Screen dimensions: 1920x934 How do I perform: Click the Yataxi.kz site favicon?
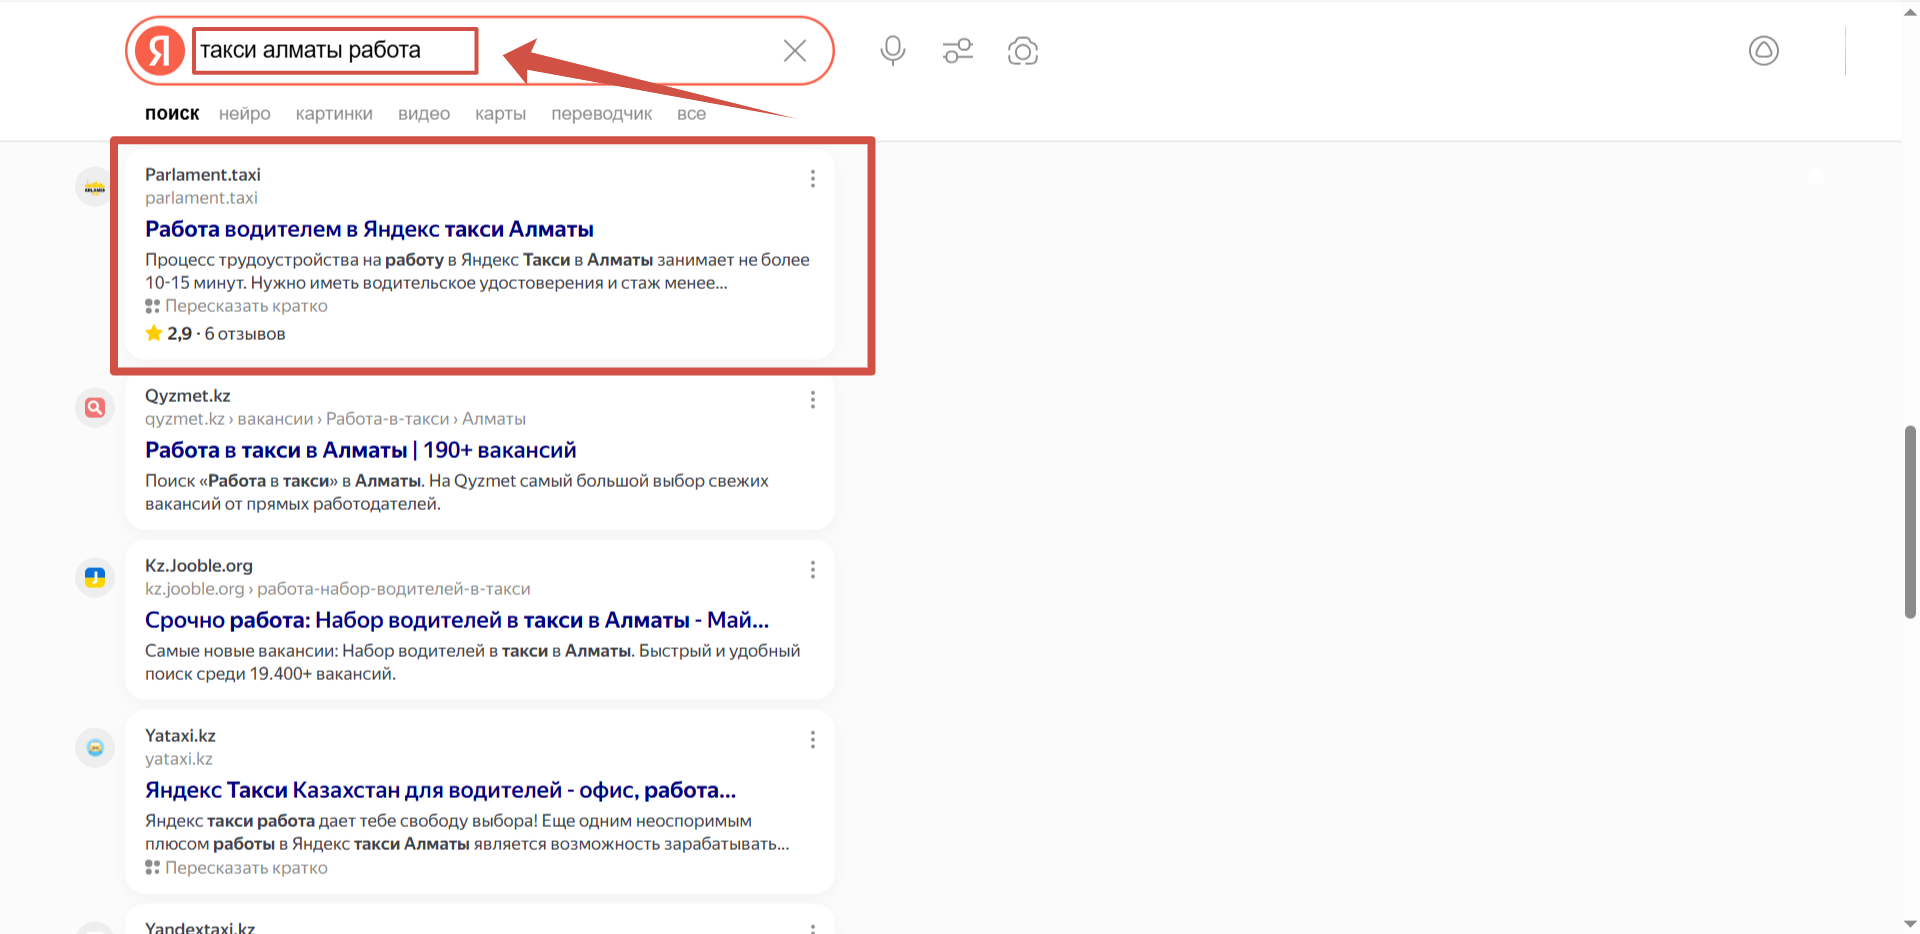tap(95, 747)
